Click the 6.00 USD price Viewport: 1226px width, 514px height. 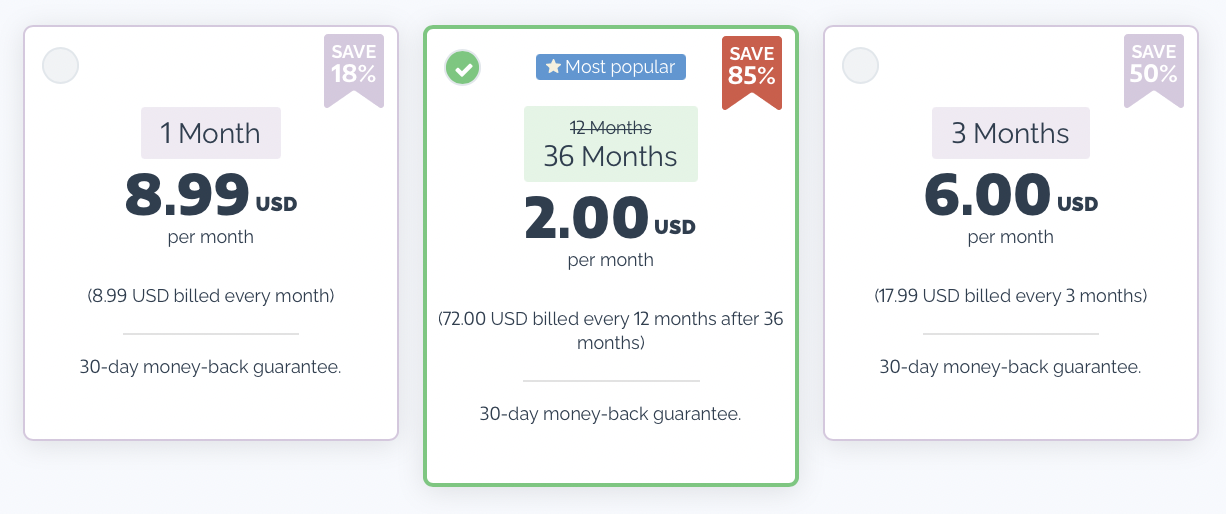(1010, 196)
